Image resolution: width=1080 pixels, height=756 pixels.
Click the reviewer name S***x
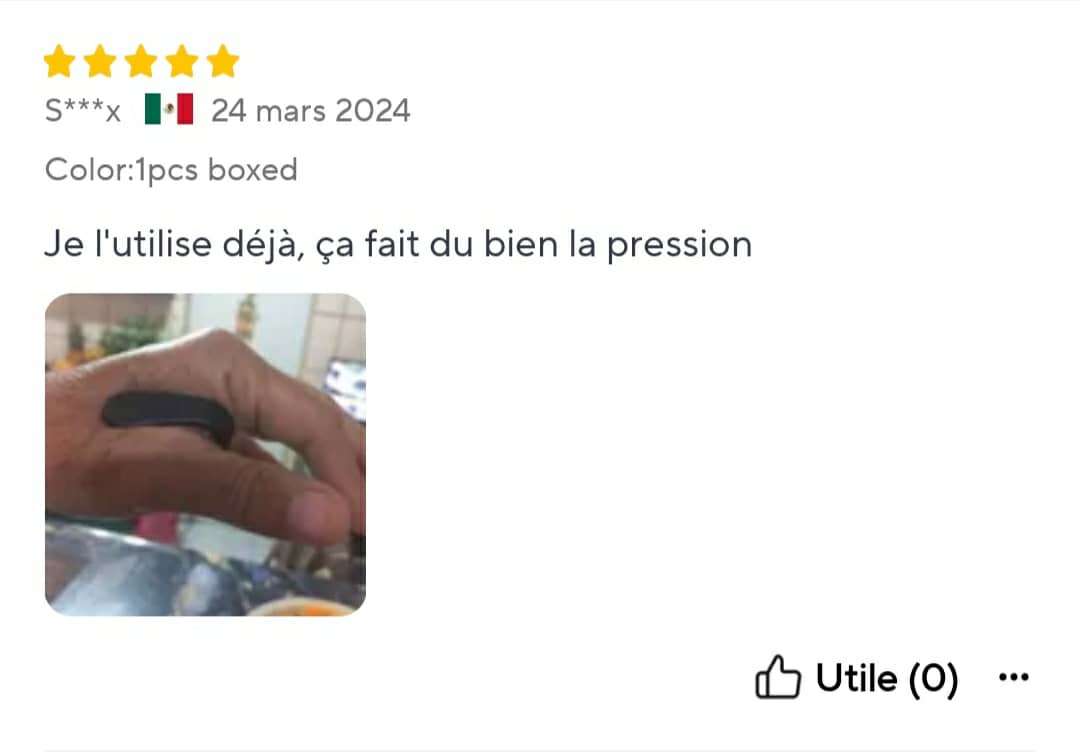pyautogui.click(x=83, y=110)
